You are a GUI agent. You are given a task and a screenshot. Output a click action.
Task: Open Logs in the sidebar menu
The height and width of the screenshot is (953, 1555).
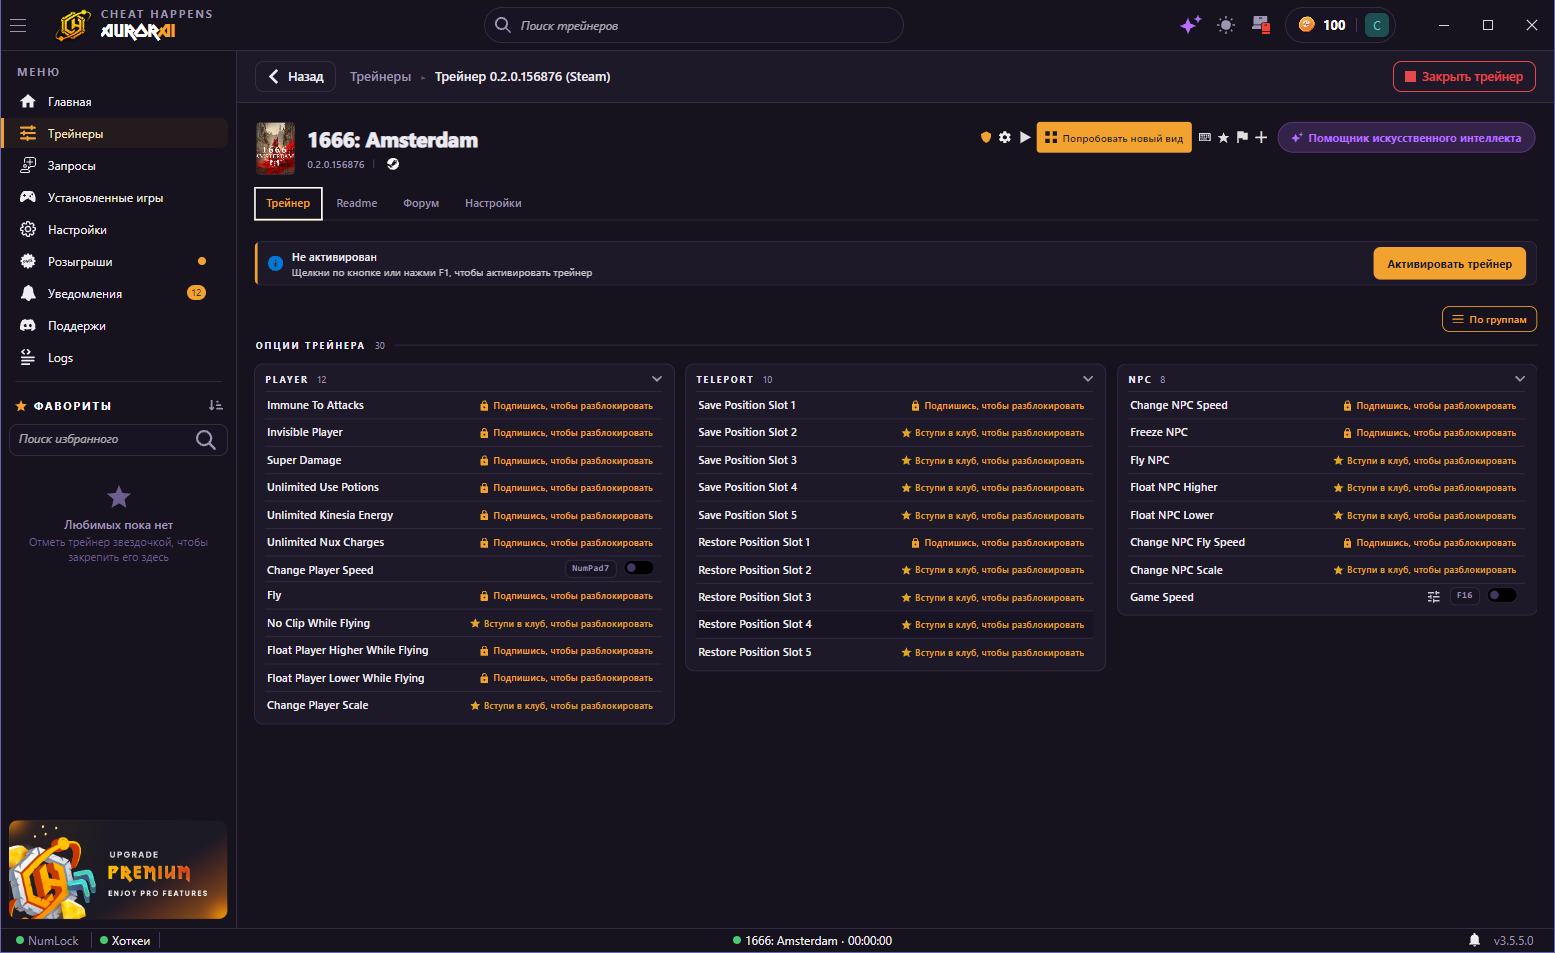[115, 358]
